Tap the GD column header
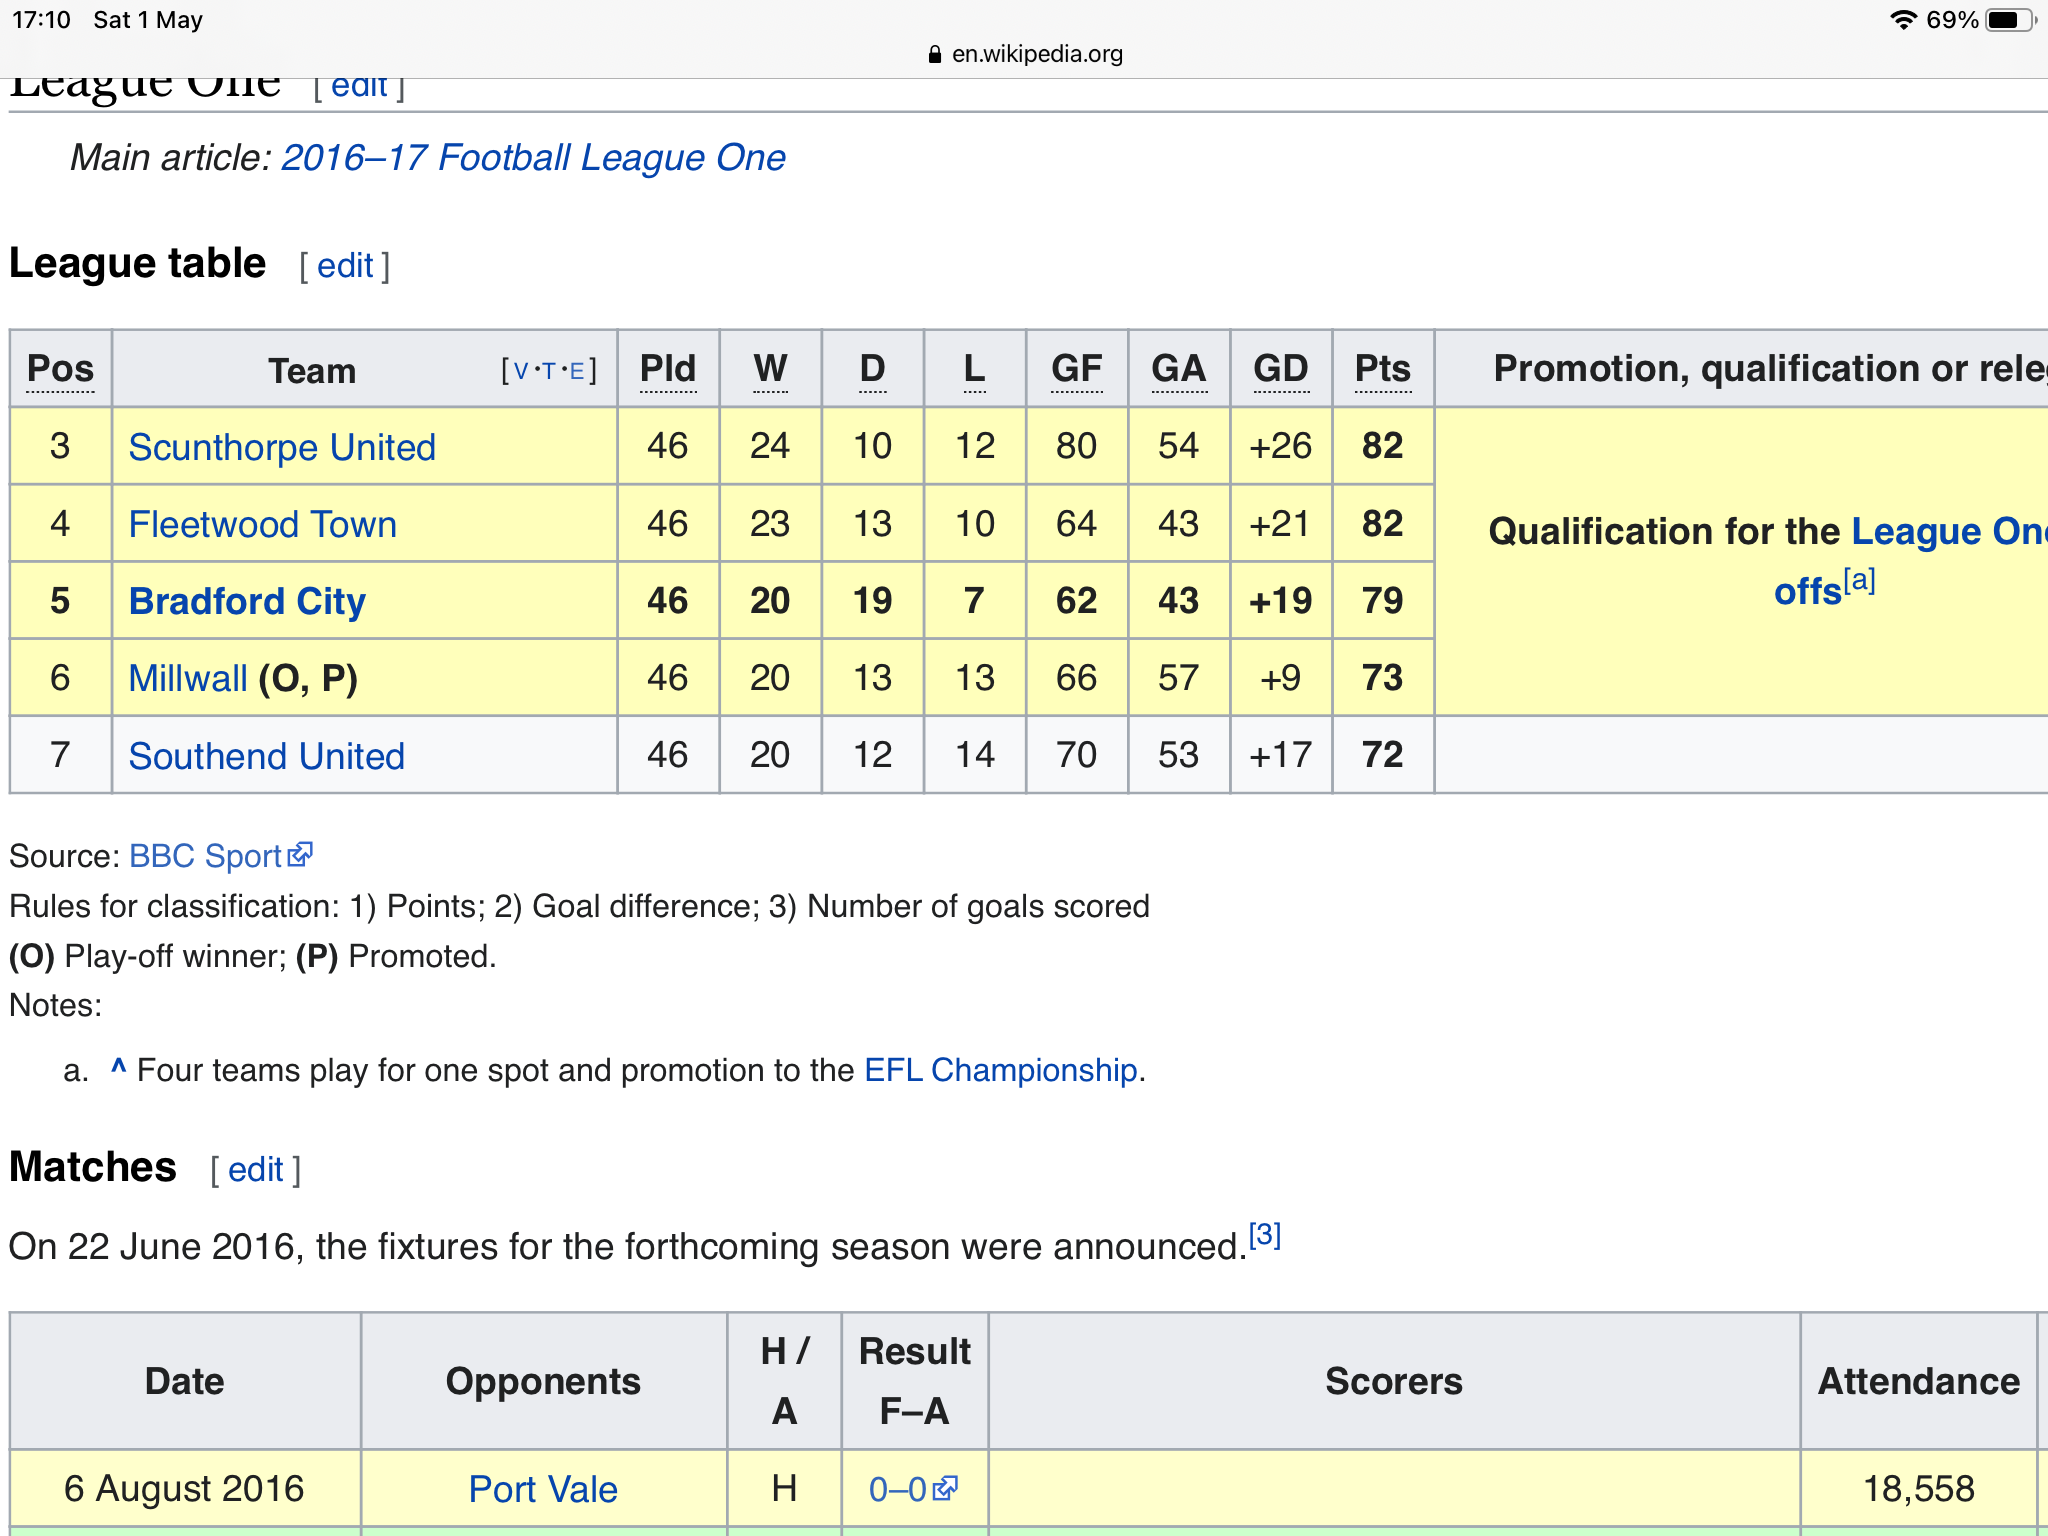 (x=1281, y=369)
